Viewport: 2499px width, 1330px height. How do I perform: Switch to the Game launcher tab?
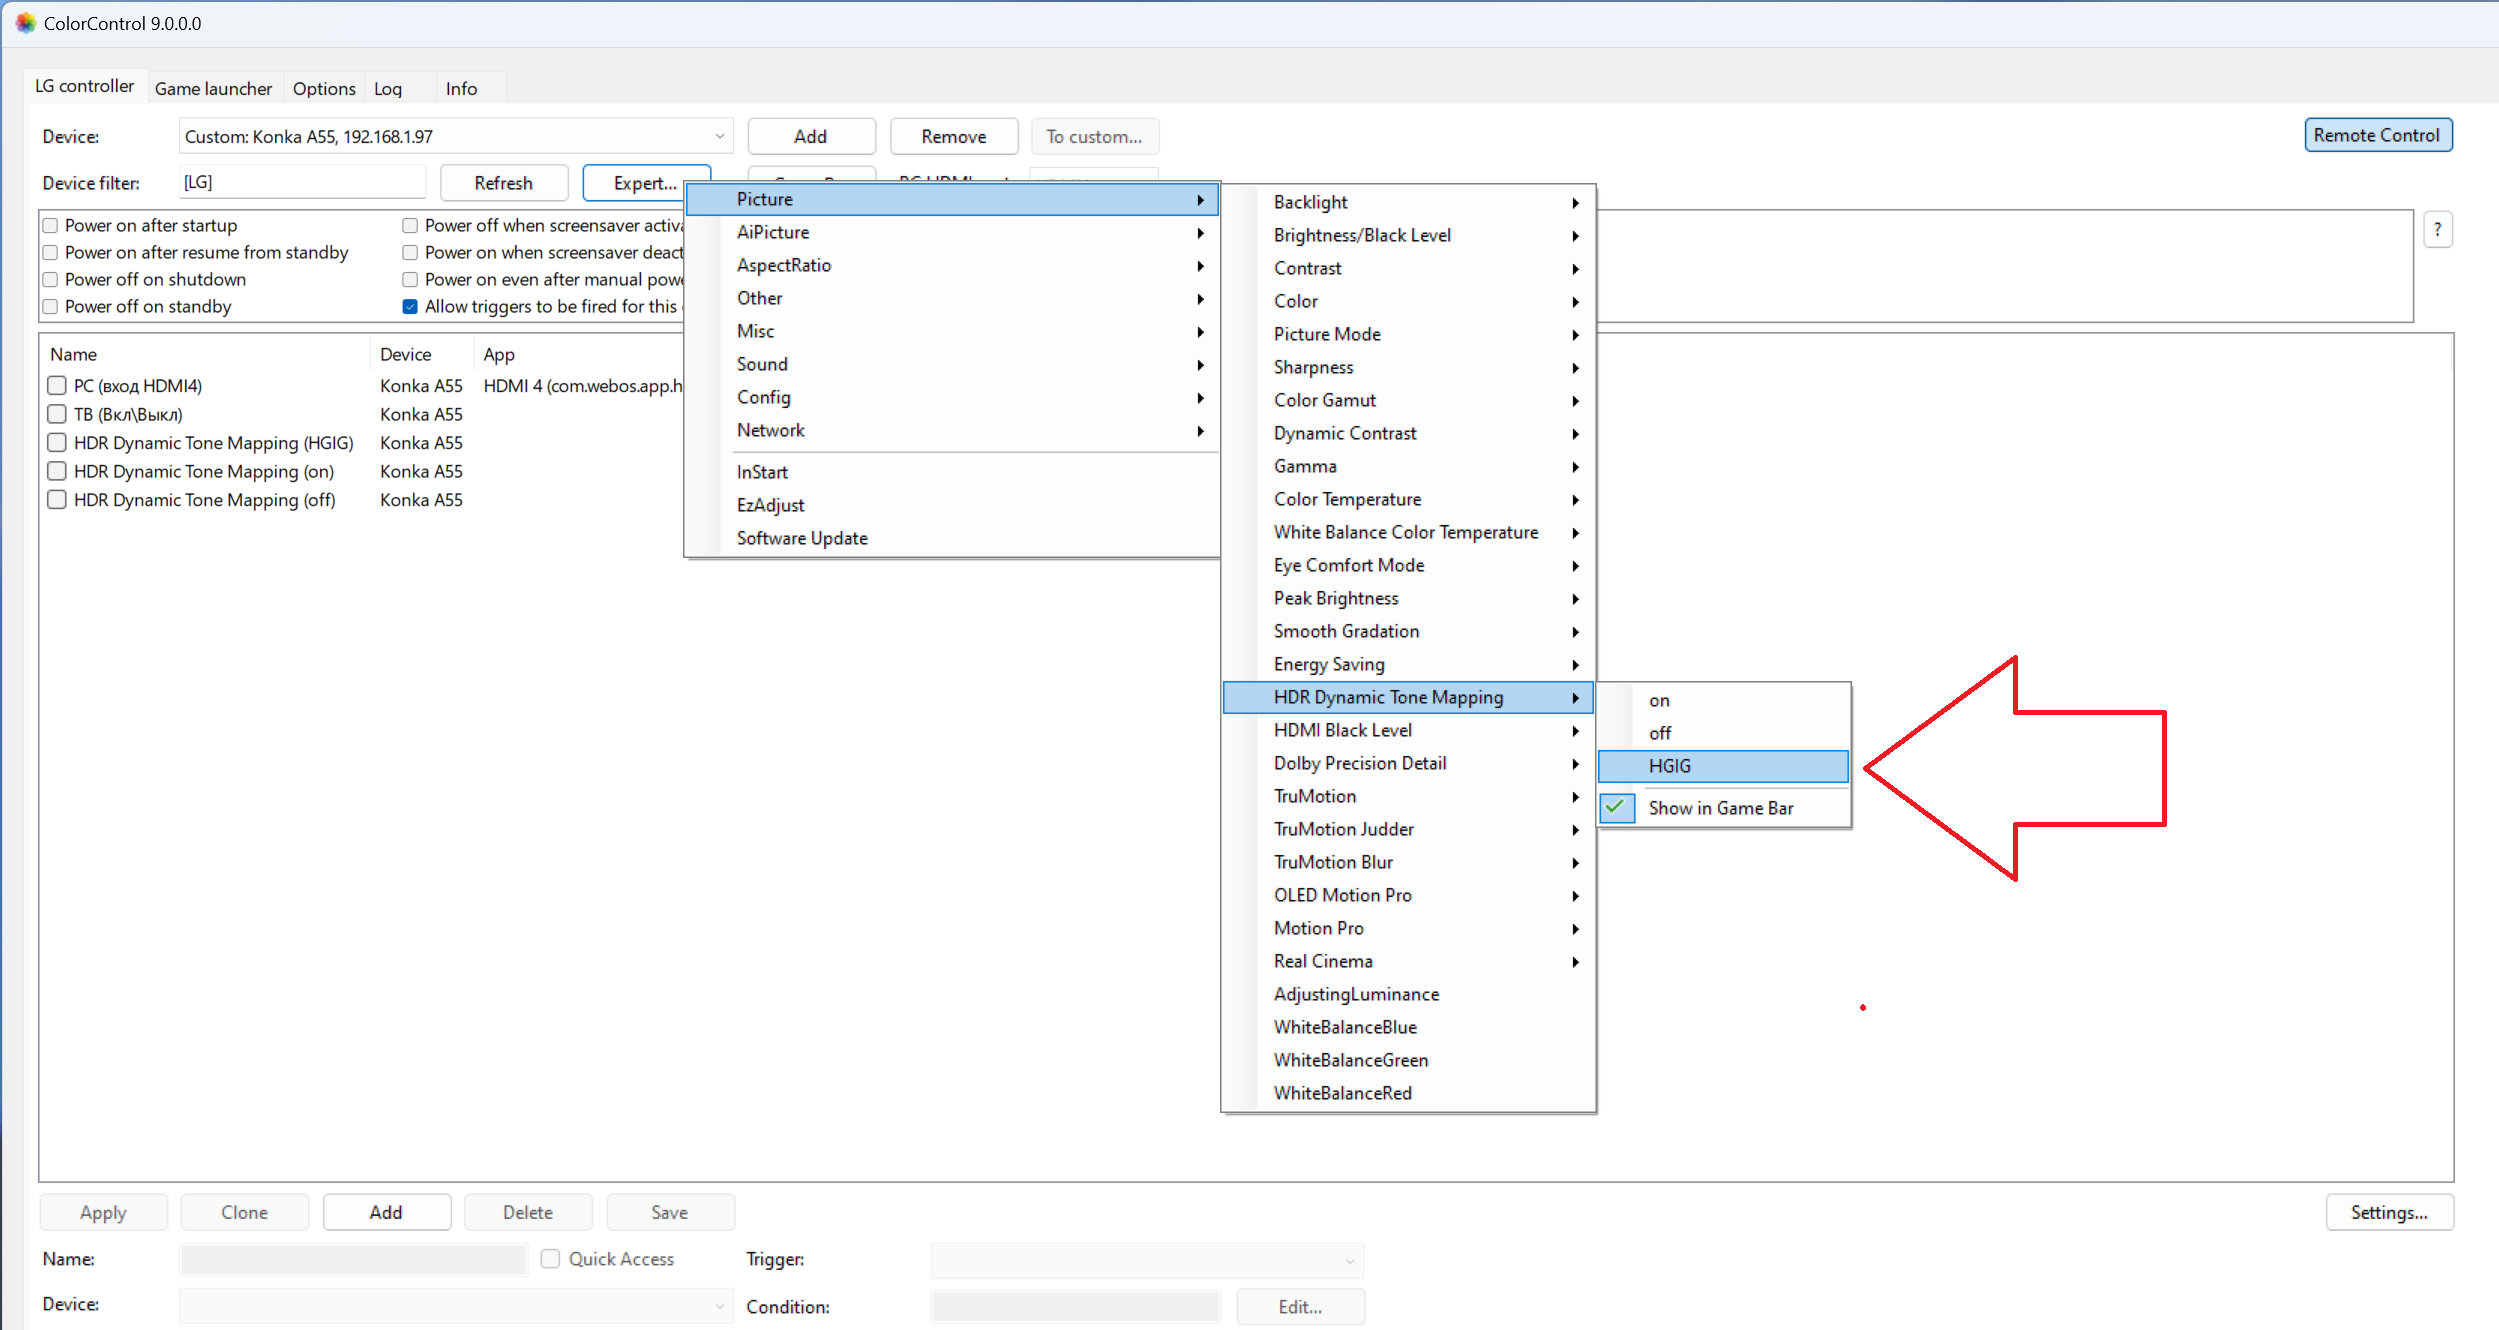pyautogui.click(x=213, y=89)
